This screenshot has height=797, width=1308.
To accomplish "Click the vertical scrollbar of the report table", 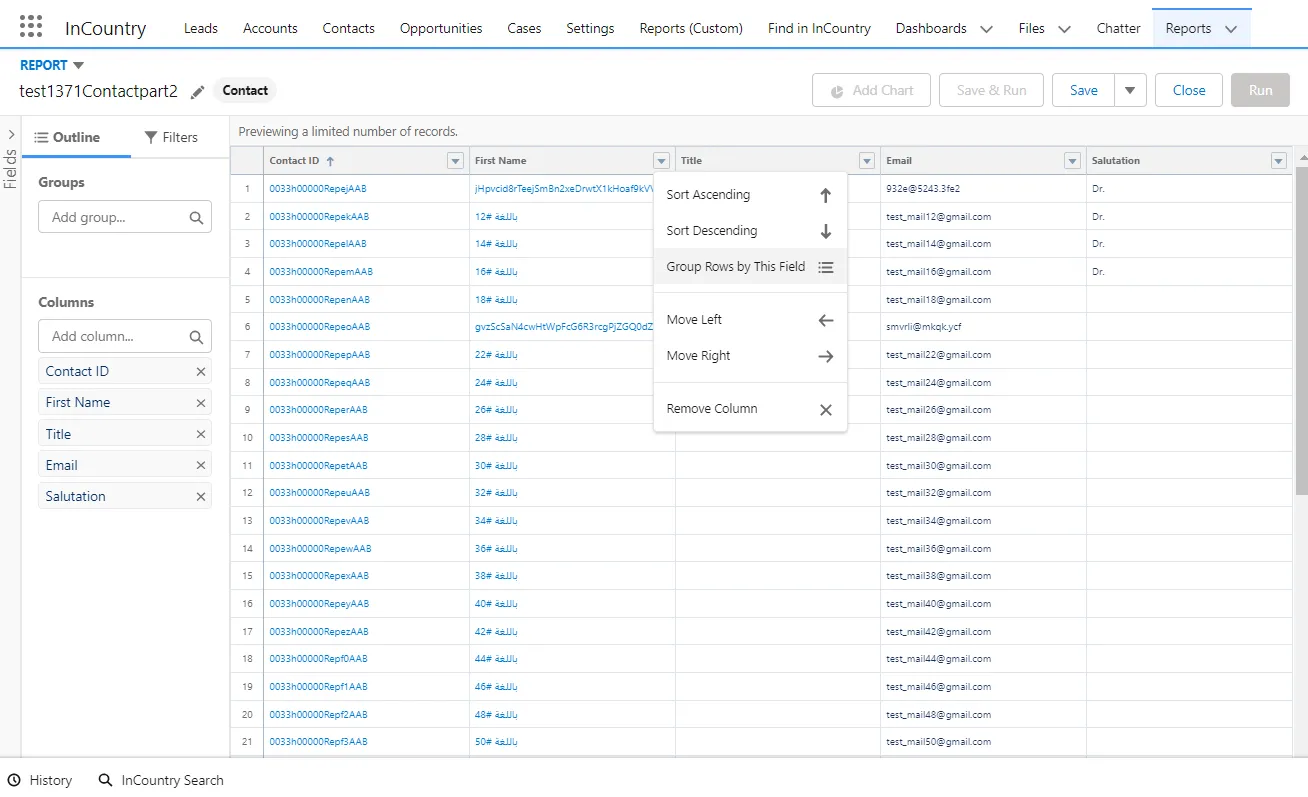I will pos(1300,330).
